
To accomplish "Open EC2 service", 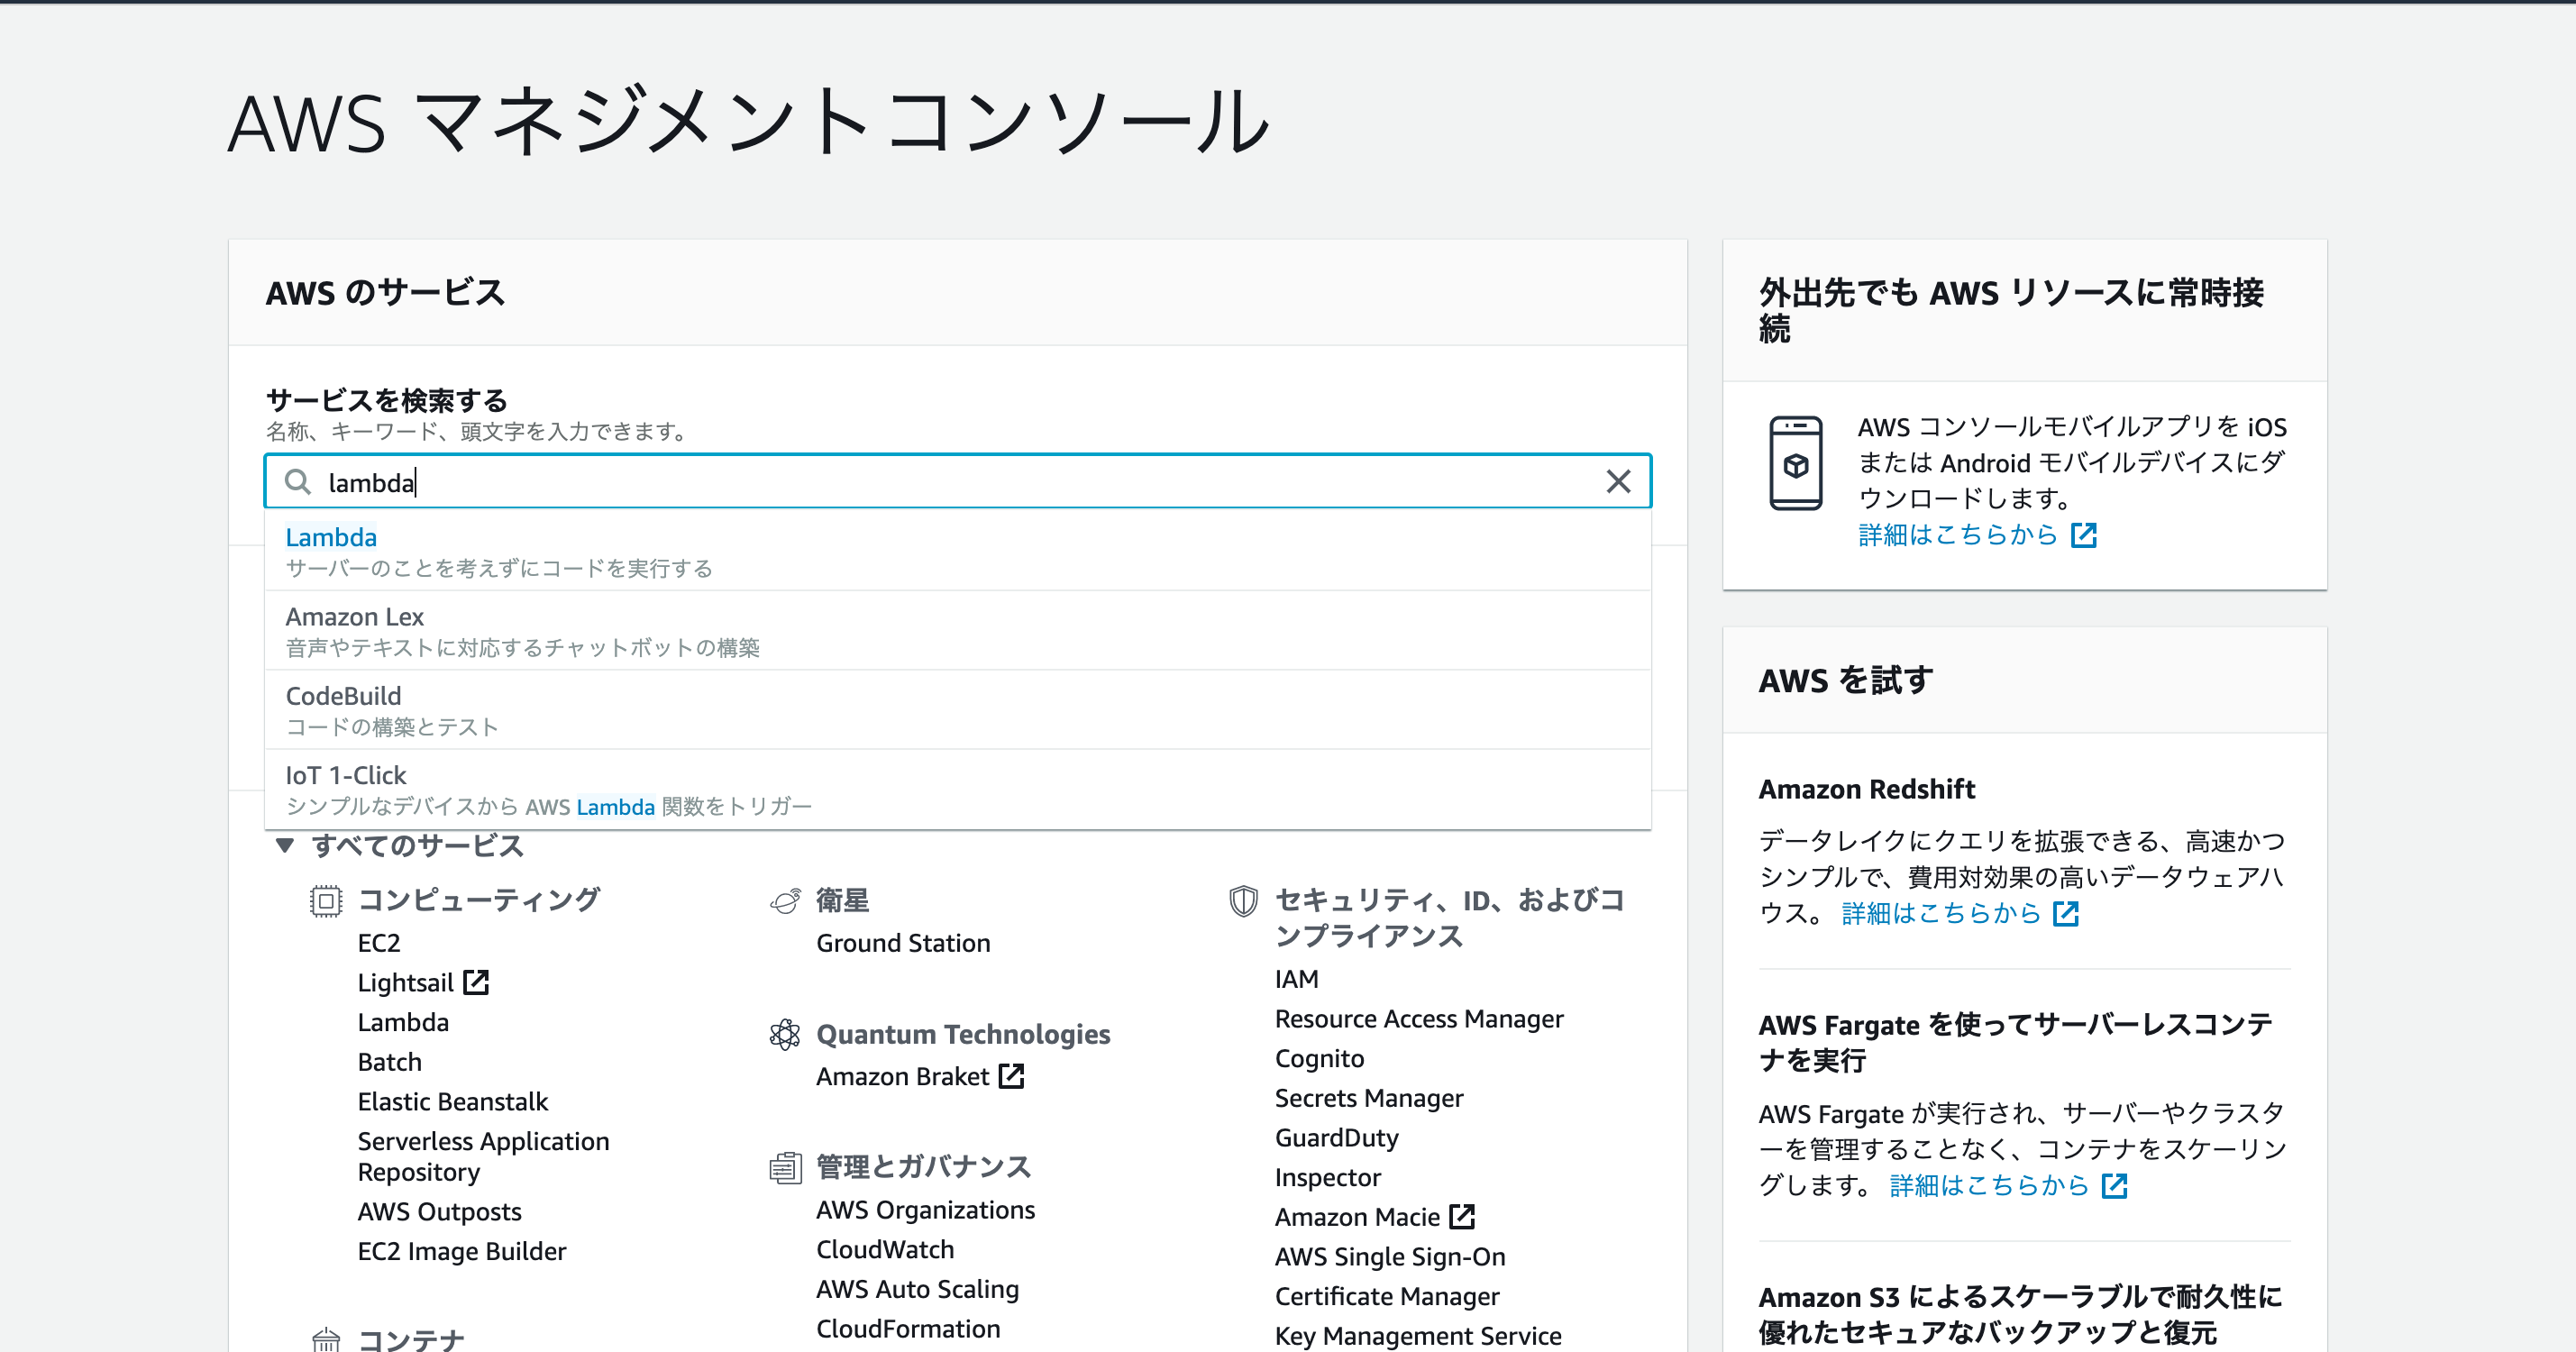I will [379, 943].
